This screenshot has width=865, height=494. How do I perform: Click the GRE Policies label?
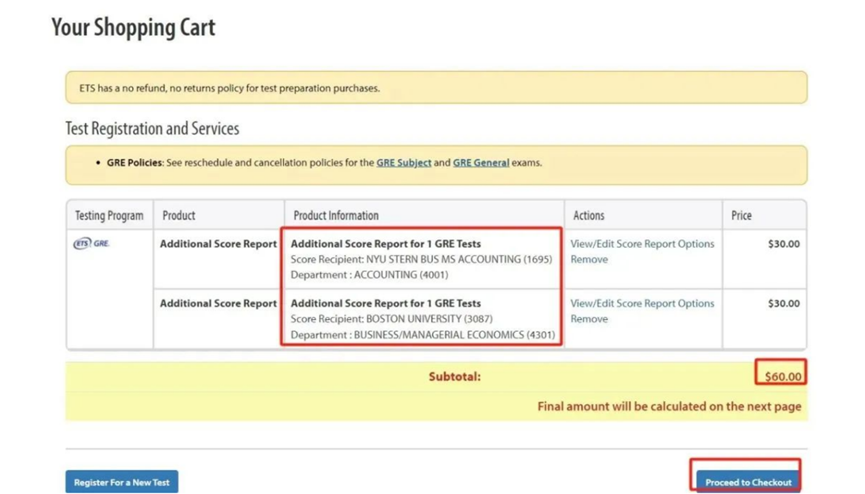135,163
